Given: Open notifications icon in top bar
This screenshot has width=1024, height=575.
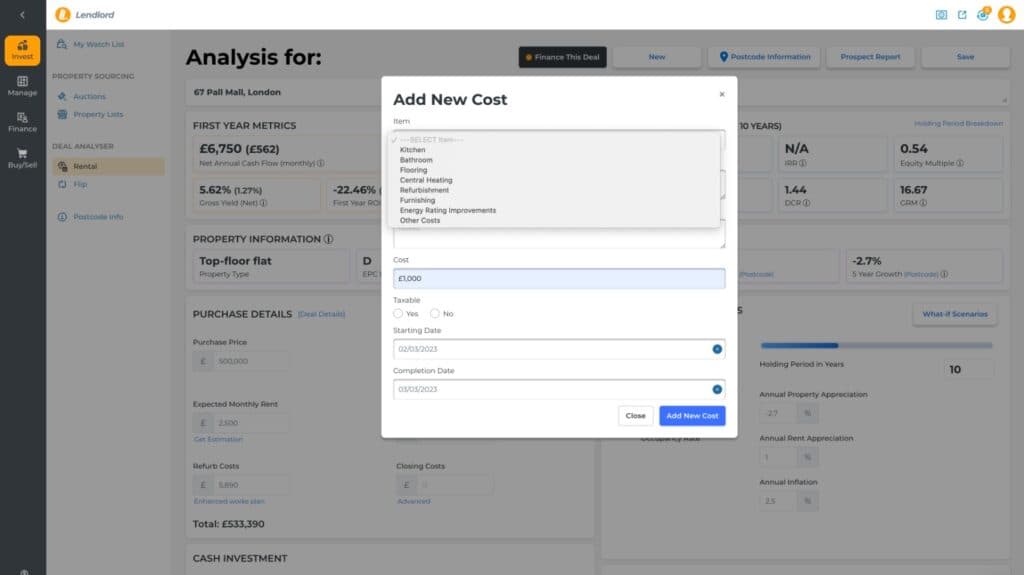Looking at the screenshot, I should coord(983,14).
